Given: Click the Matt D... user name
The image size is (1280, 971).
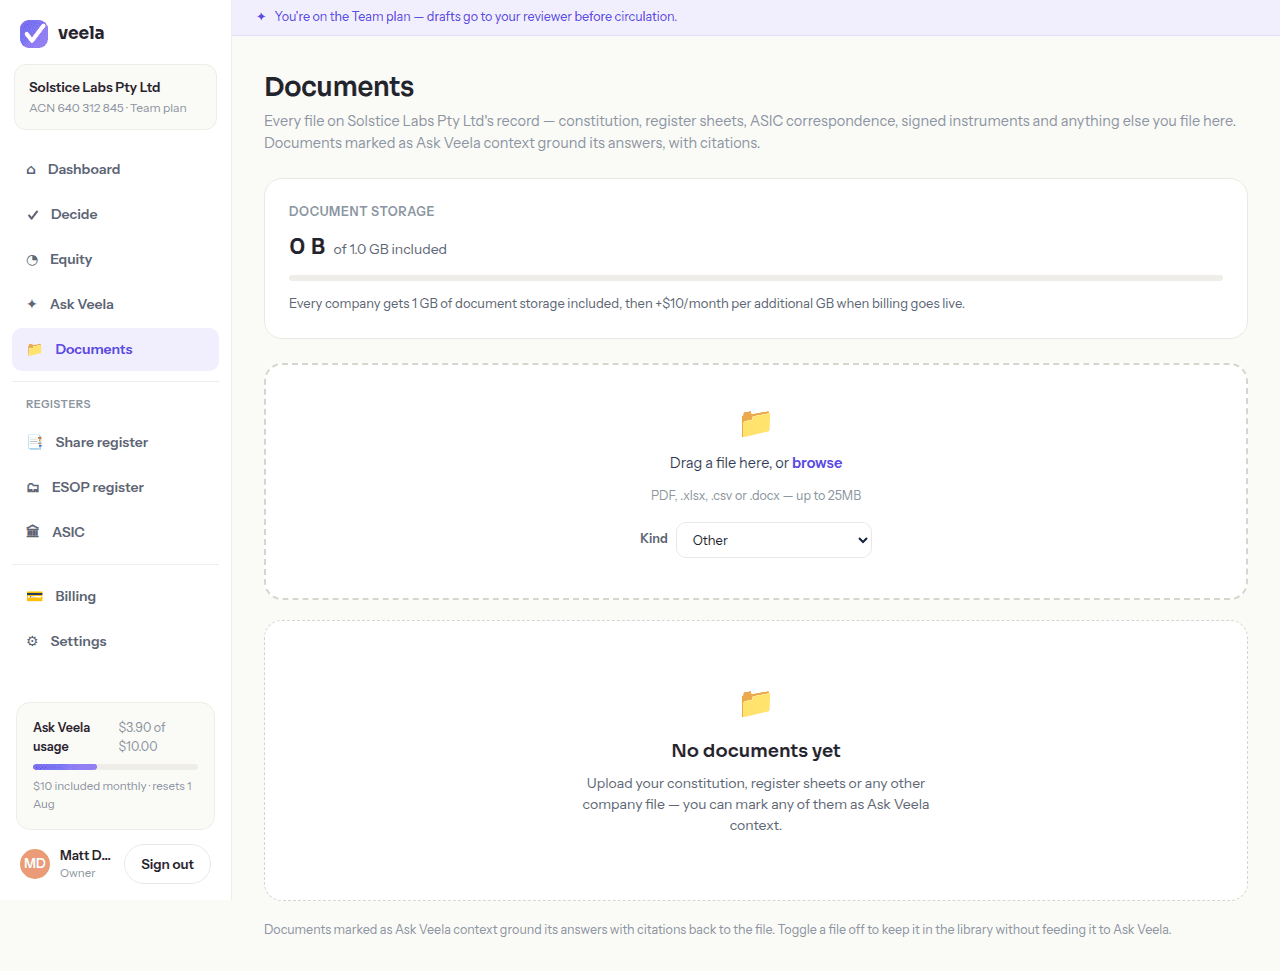Looking at the screenshot, I should 85,856.
